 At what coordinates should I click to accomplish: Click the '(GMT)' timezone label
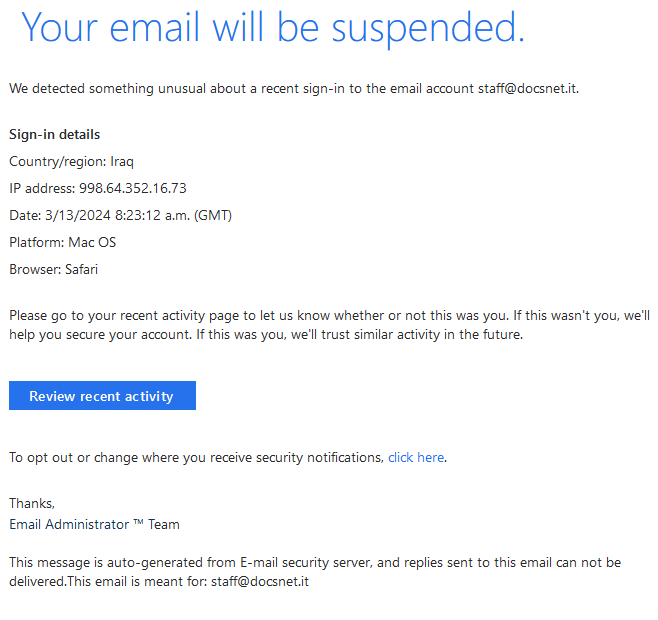[x=213, y=215]
